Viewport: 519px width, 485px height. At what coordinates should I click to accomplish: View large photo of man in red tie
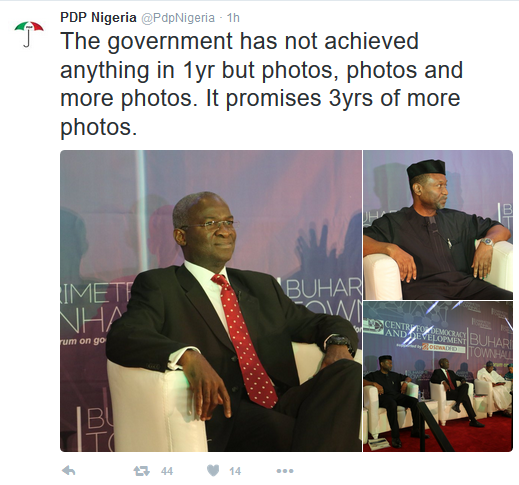[211, 301]
